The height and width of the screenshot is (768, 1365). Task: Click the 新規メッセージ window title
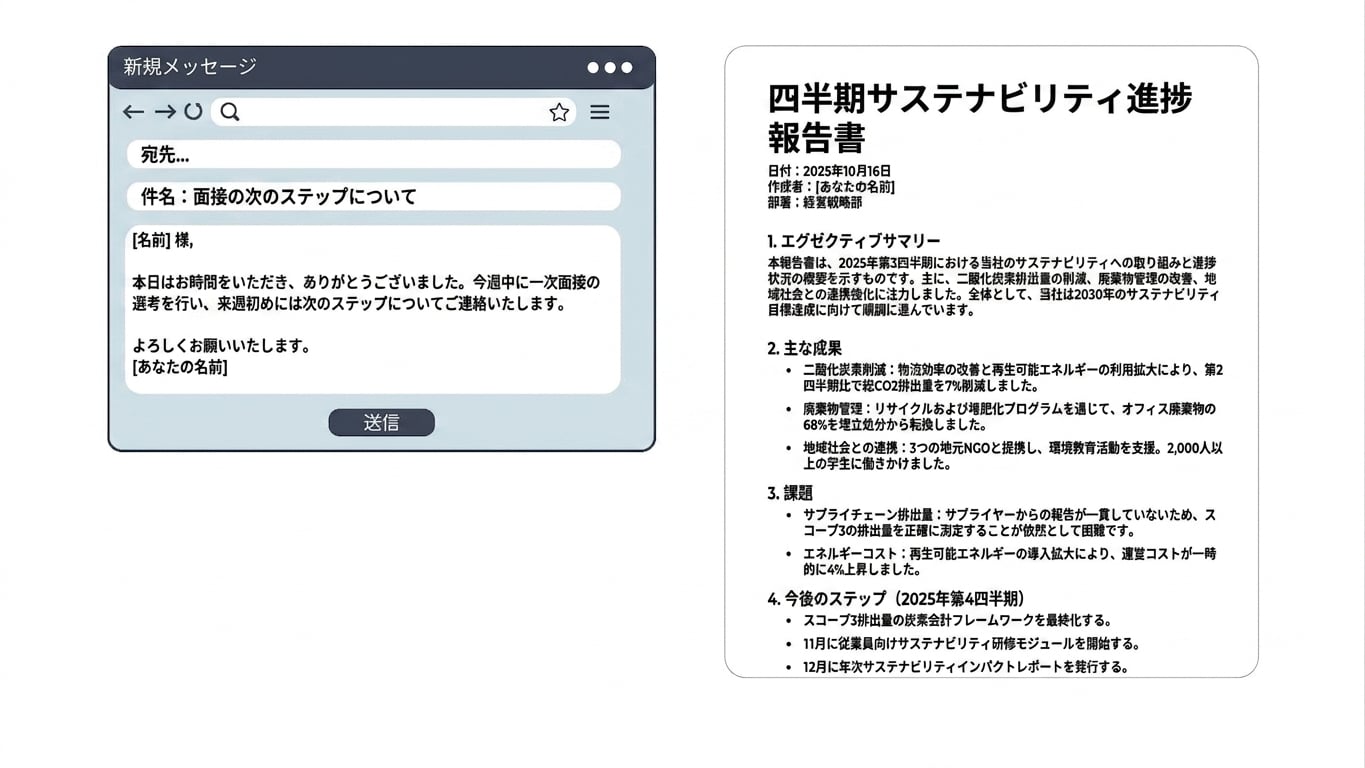[190, 67]
